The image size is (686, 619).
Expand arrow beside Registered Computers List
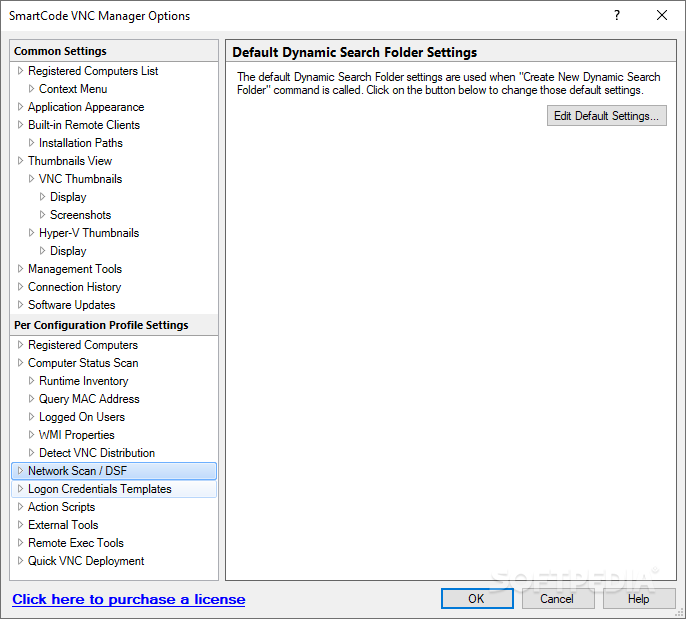pyautogui.click(x=20, y=70)
